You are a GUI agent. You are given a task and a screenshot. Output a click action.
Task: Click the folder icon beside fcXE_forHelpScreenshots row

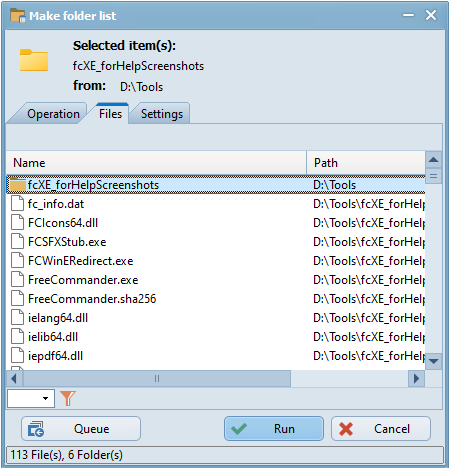click(x=18, y=185)
